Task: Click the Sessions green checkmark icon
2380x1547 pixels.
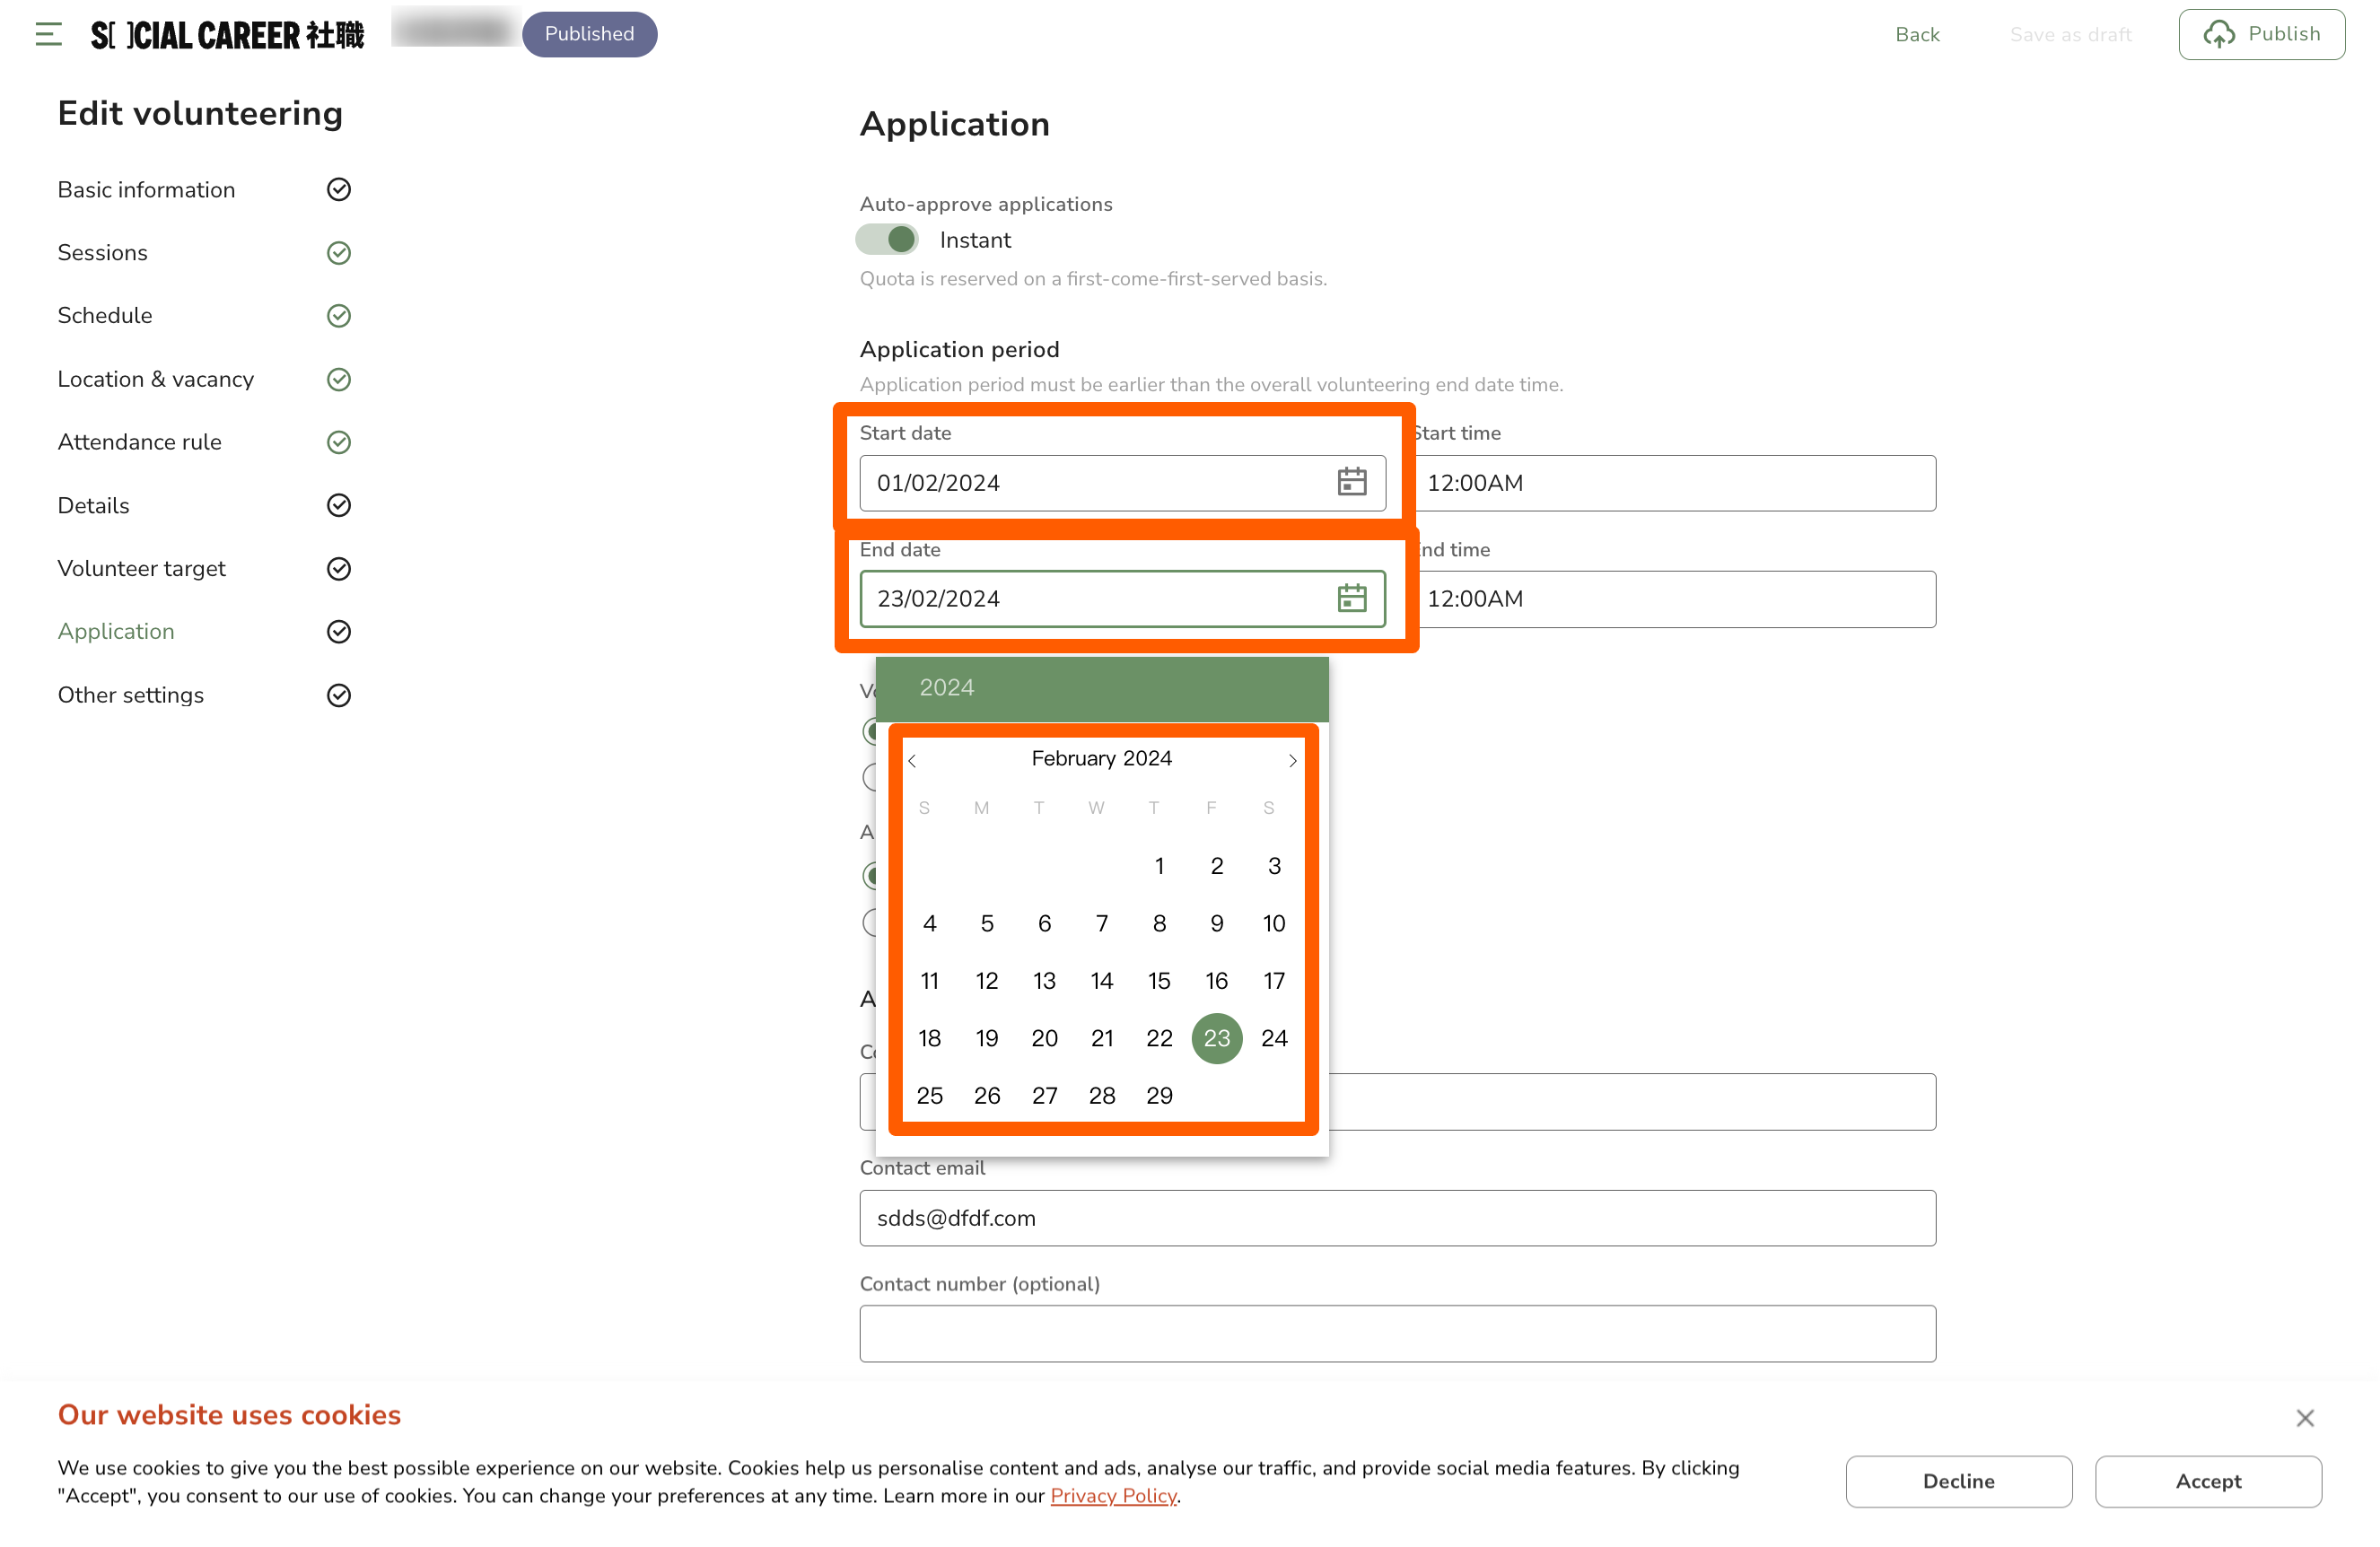Action: pos(339,253)
